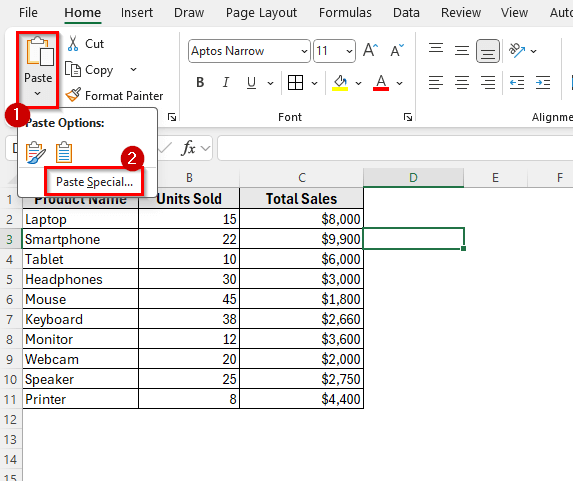The height and width of the screenshot is (481, 573).
Task: Select the $2,750 cell
Action: point(301,379)
